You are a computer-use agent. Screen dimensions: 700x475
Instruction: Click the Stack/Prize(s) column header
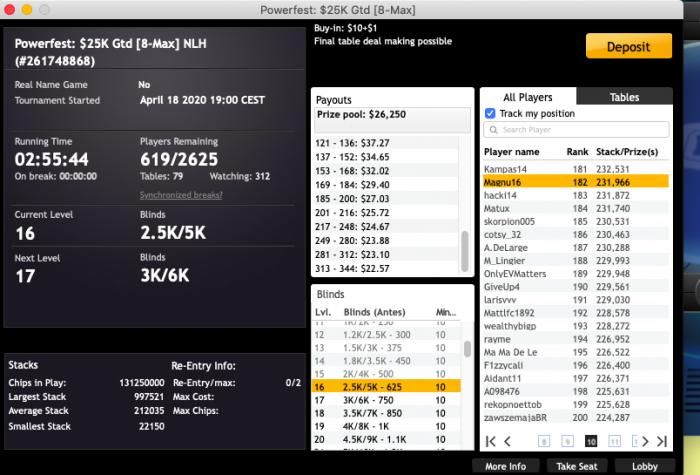coord(627,152)
